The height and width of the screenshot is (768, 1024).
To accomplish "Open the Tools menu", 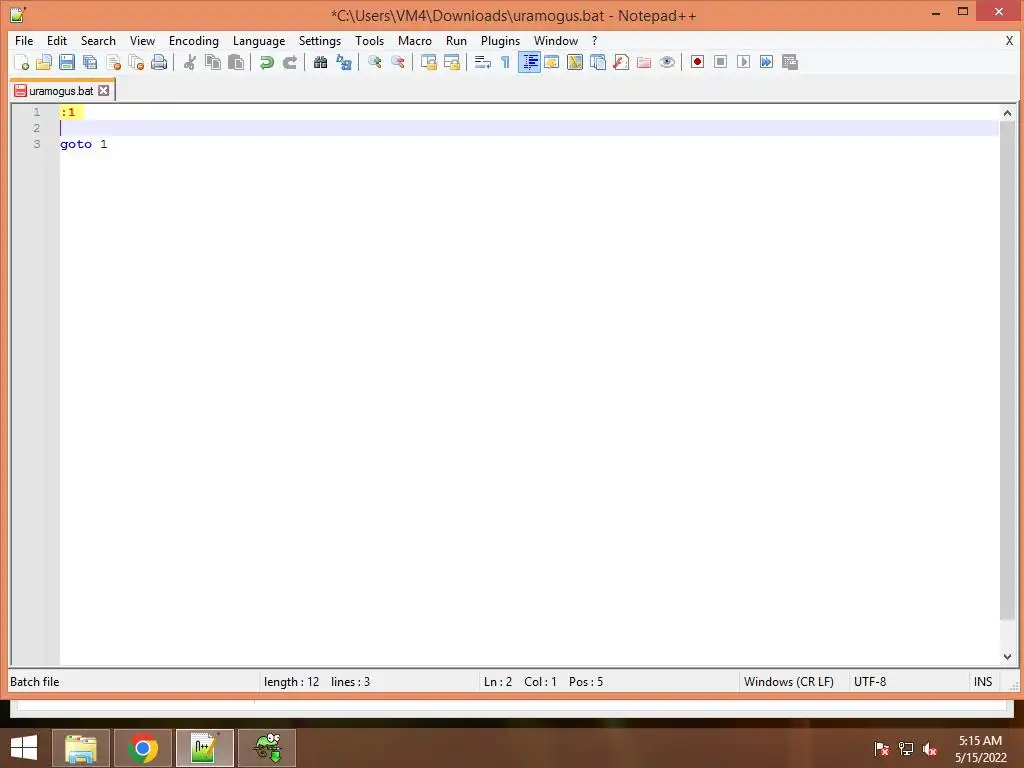I will 369,40.
